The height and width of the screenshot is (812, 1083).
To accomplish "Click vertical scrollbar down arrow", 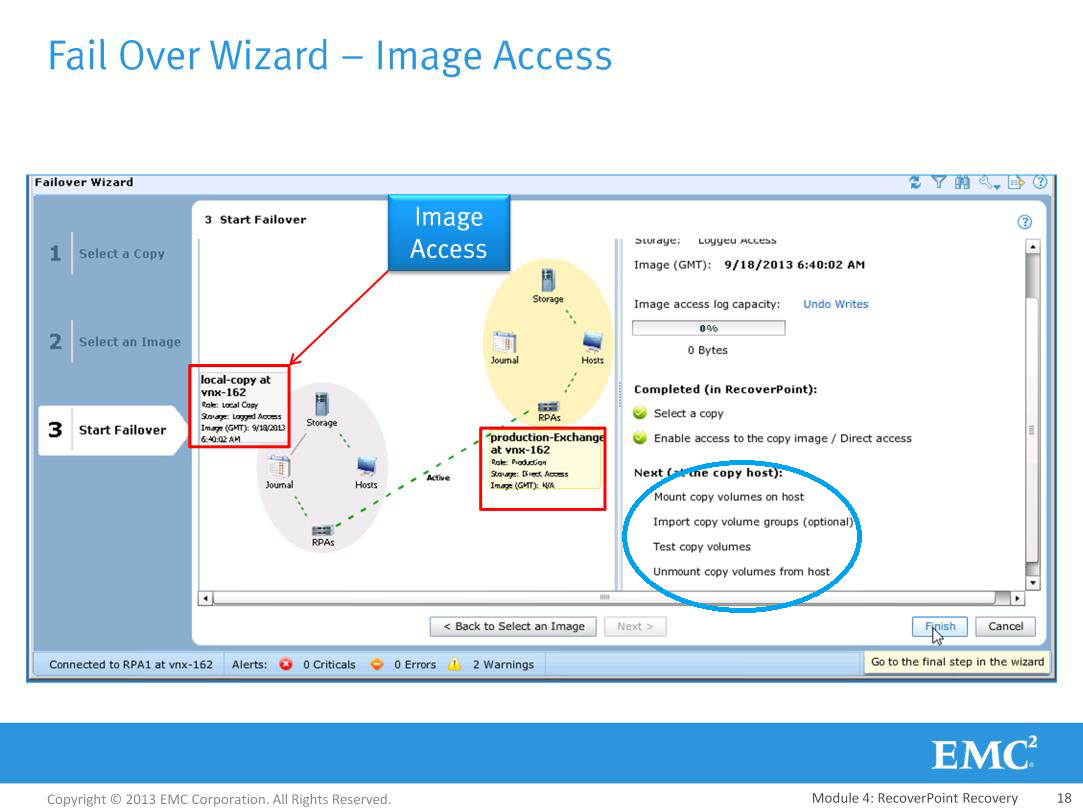I will [x=1033, y=583].
